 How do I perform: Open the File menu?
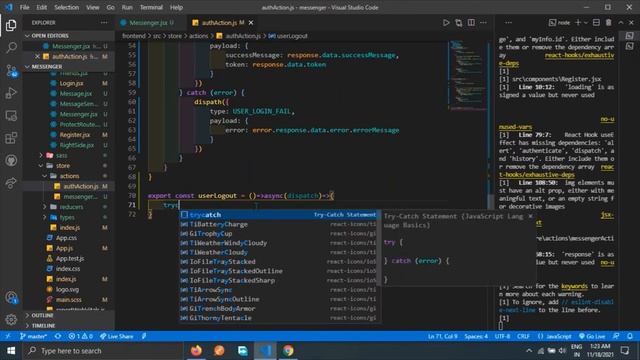tap(24, 7)
